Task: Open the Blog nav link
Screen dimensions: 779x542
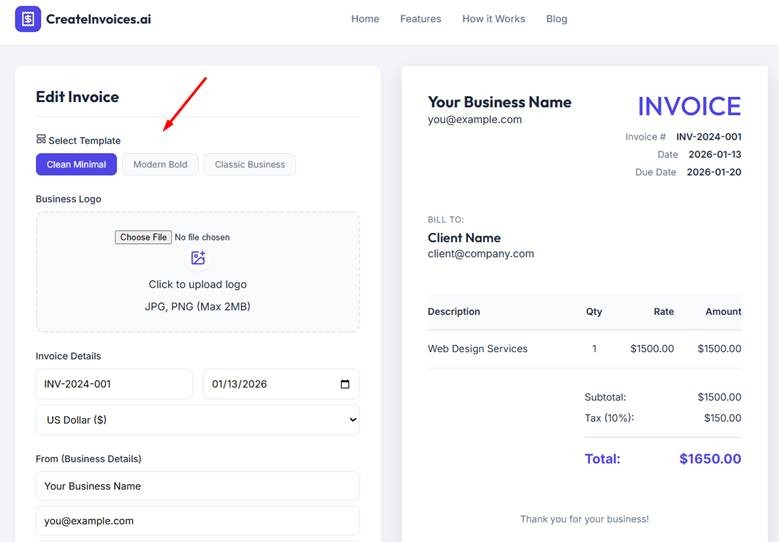Action: point(556,19)
